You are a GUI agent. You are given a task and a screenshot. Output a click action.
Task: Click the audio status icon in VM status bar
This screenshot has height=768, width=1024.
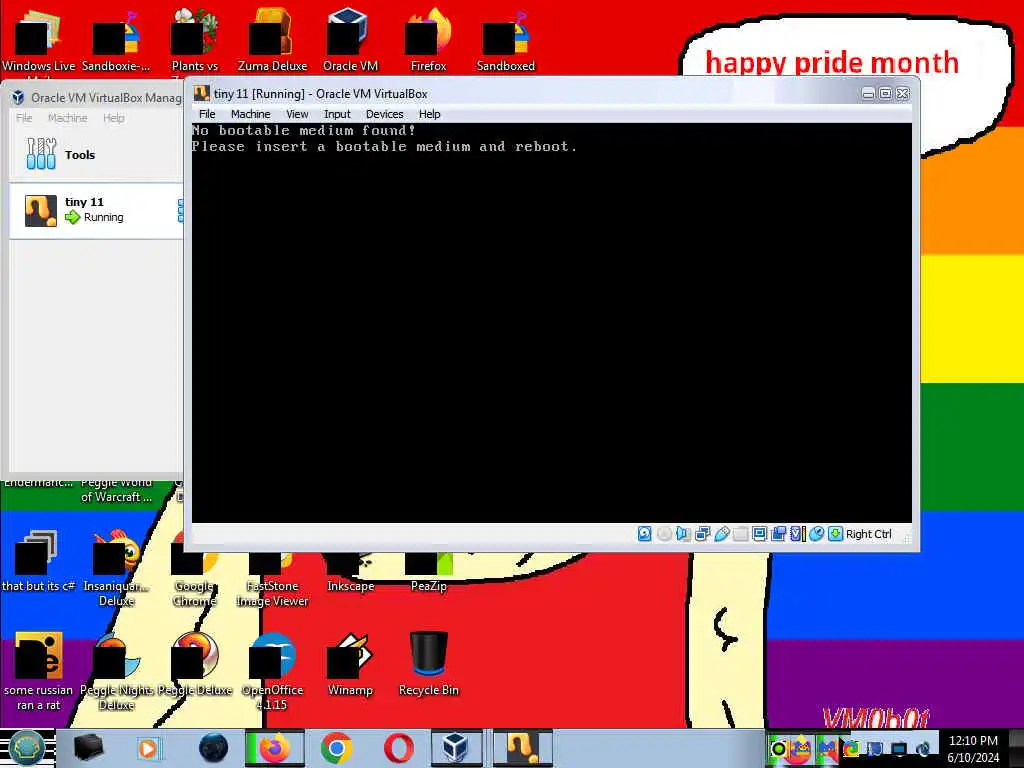683,534
